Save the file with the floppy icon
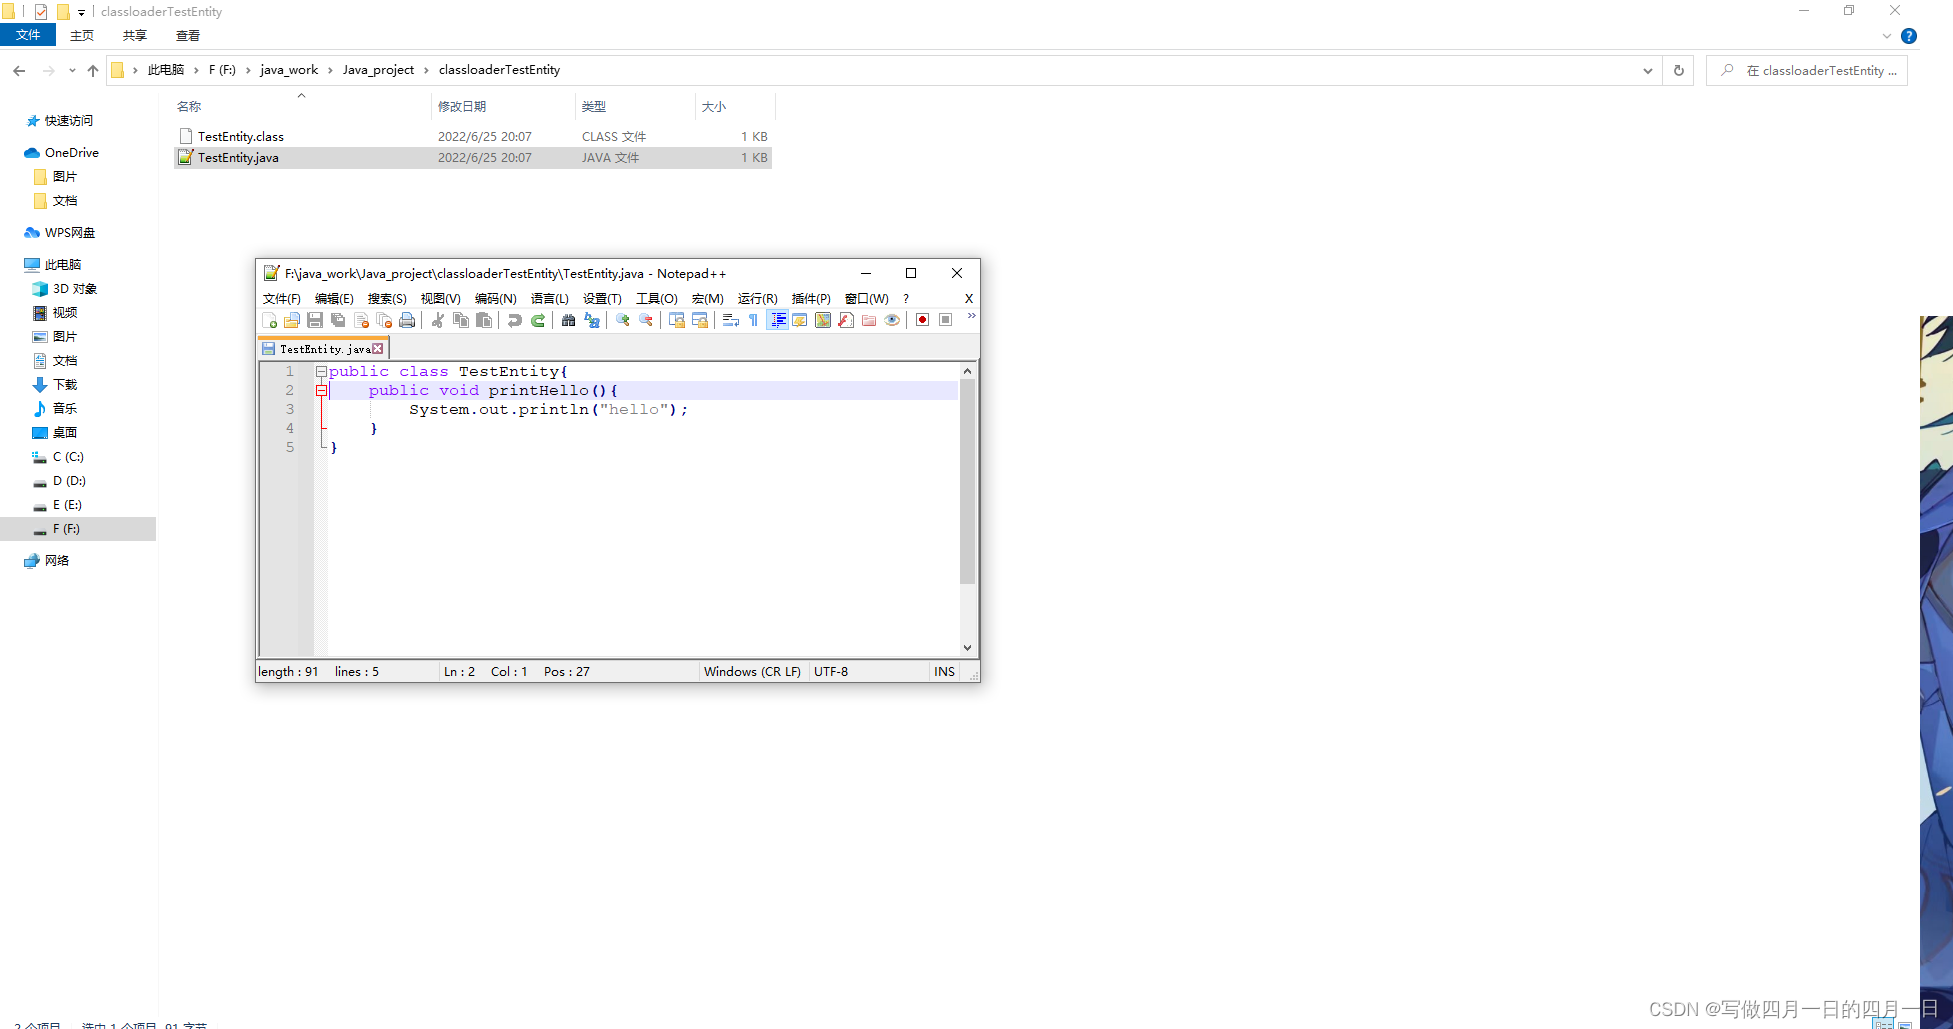 tap(315, 320)
